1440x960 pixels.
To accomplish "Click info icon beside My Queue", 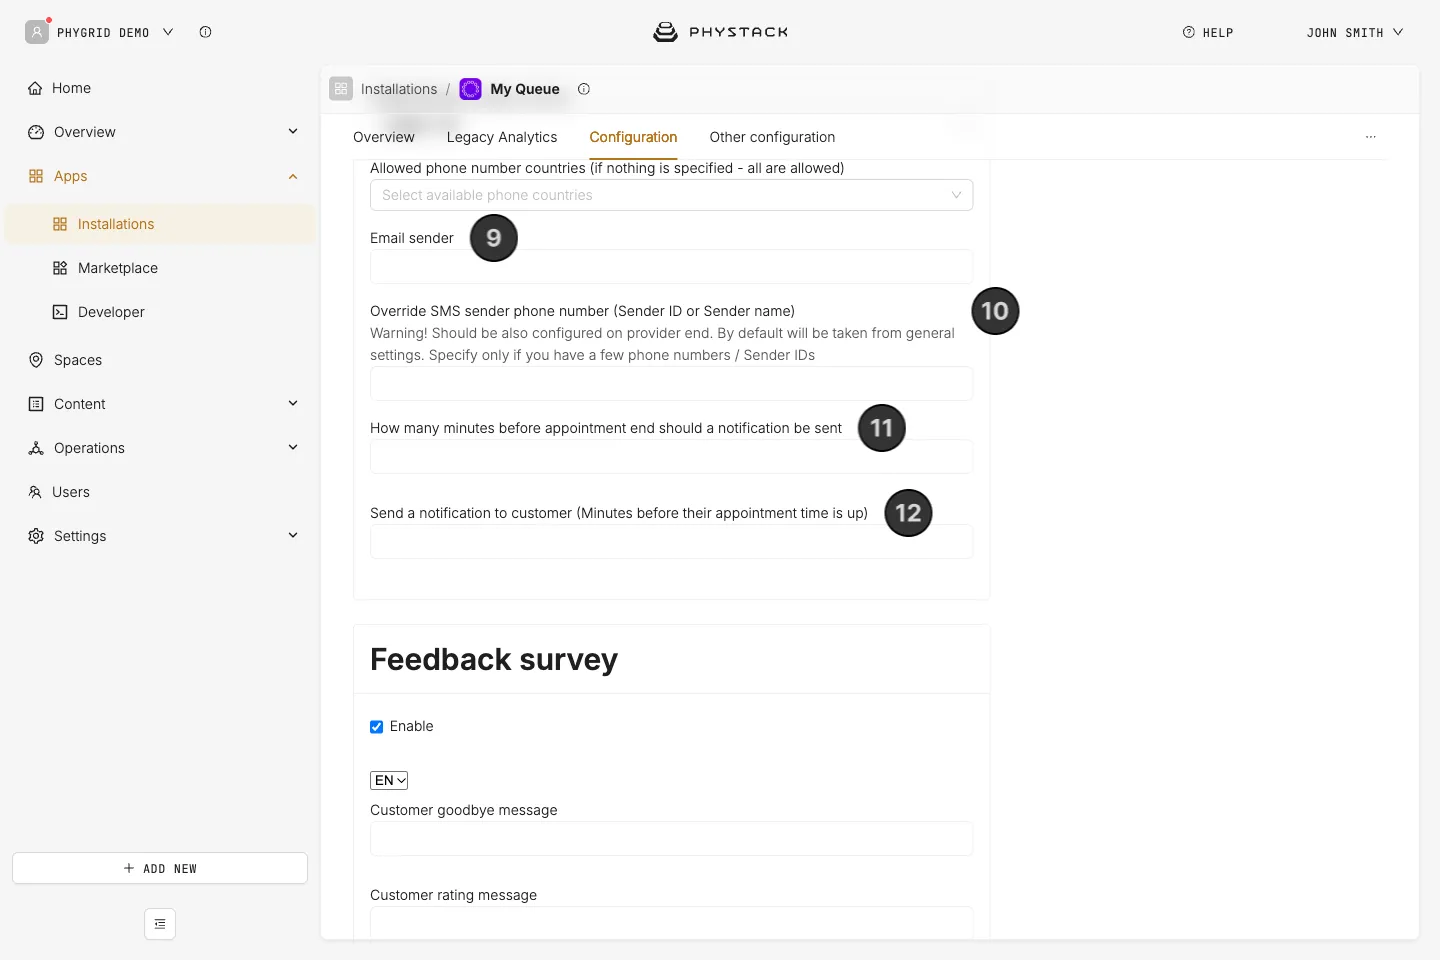I will [584, 89].
